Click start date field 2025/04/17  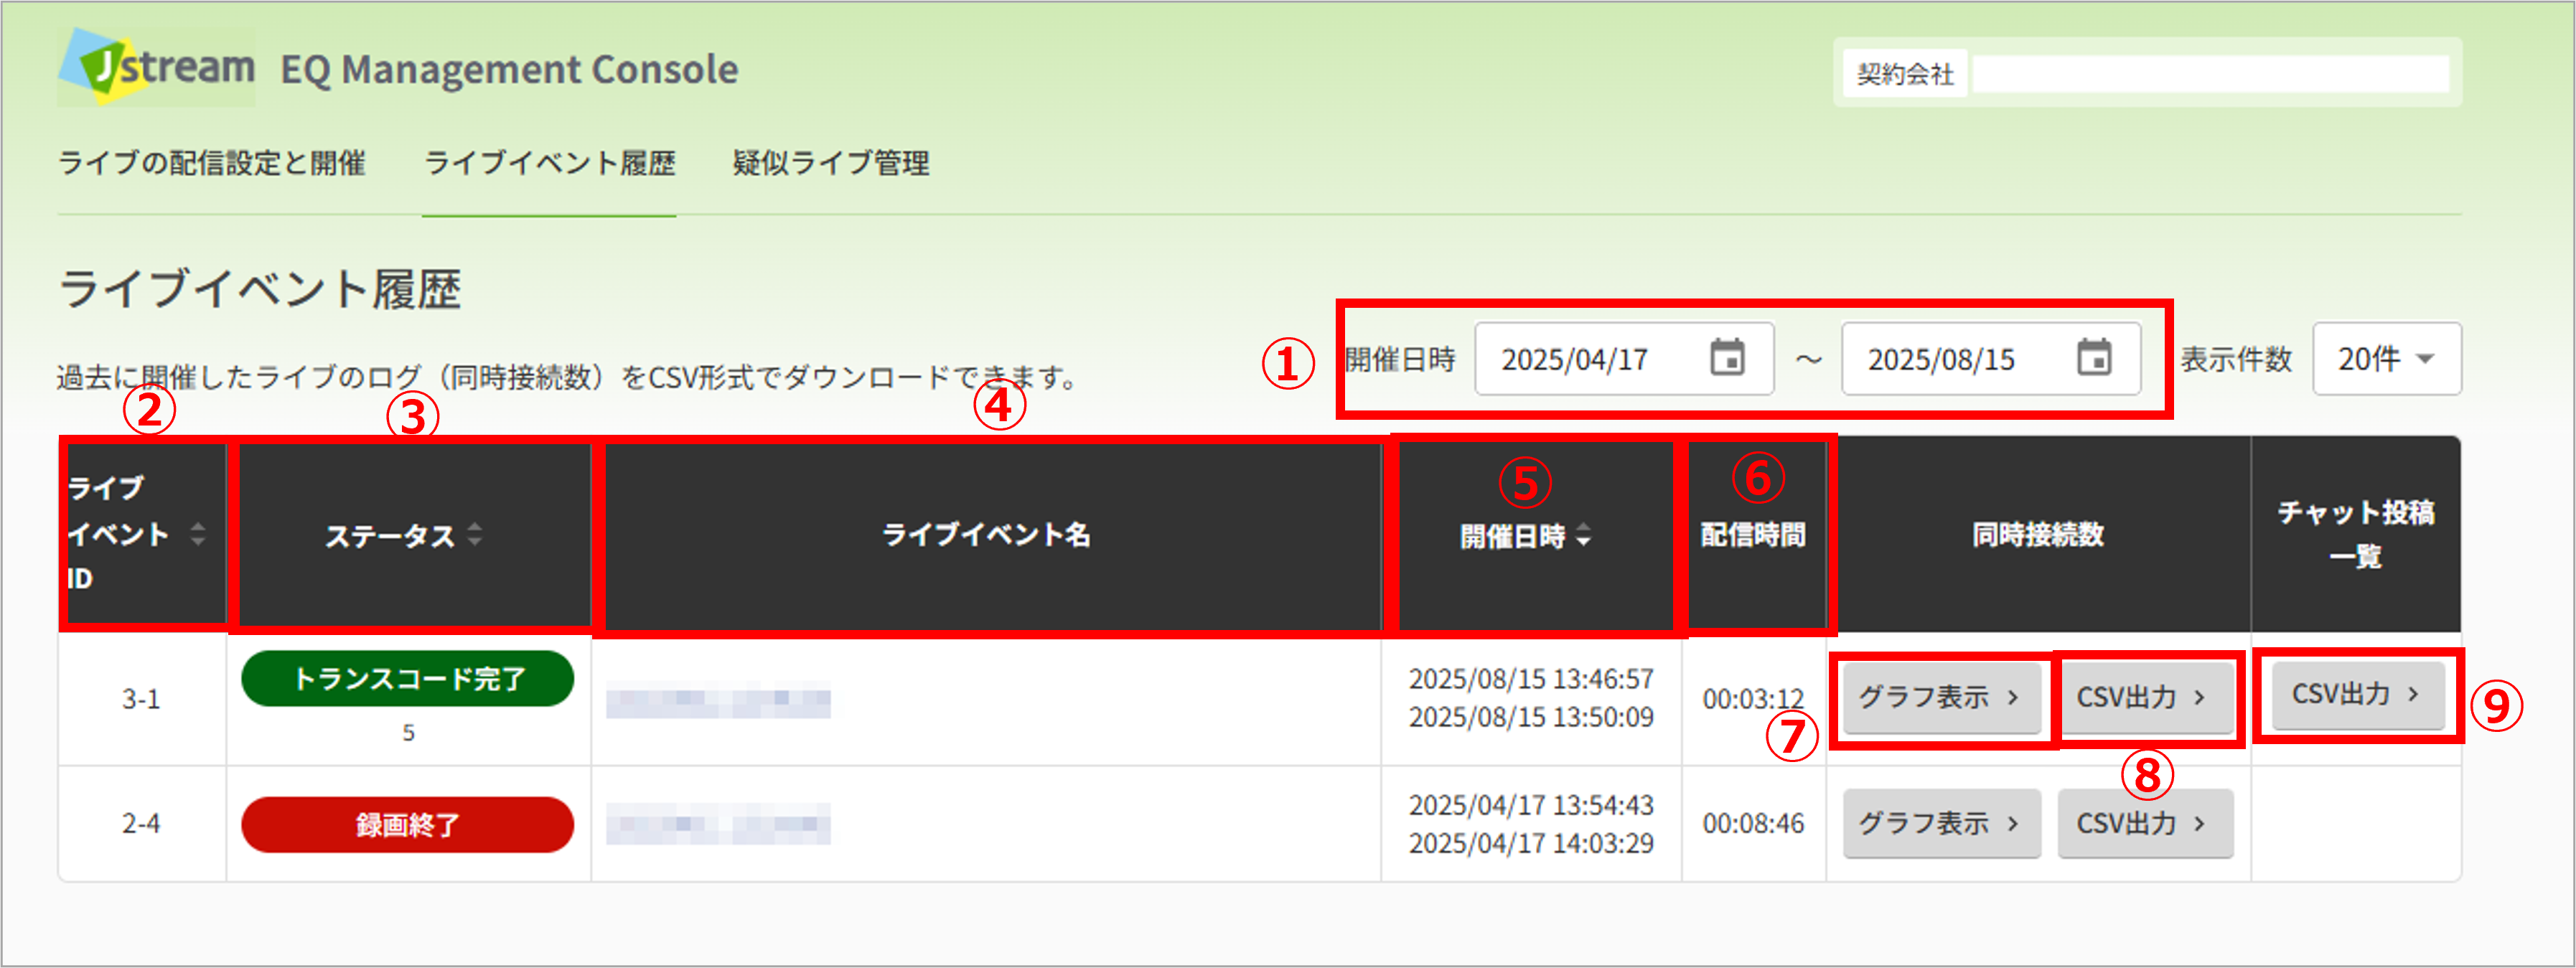click(1624, 358)
